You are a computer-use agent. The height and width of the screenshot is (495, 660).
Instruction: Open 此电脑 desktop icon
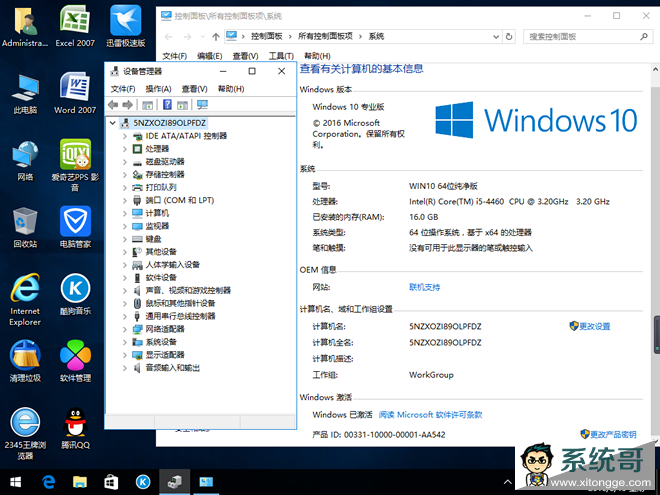25,93
